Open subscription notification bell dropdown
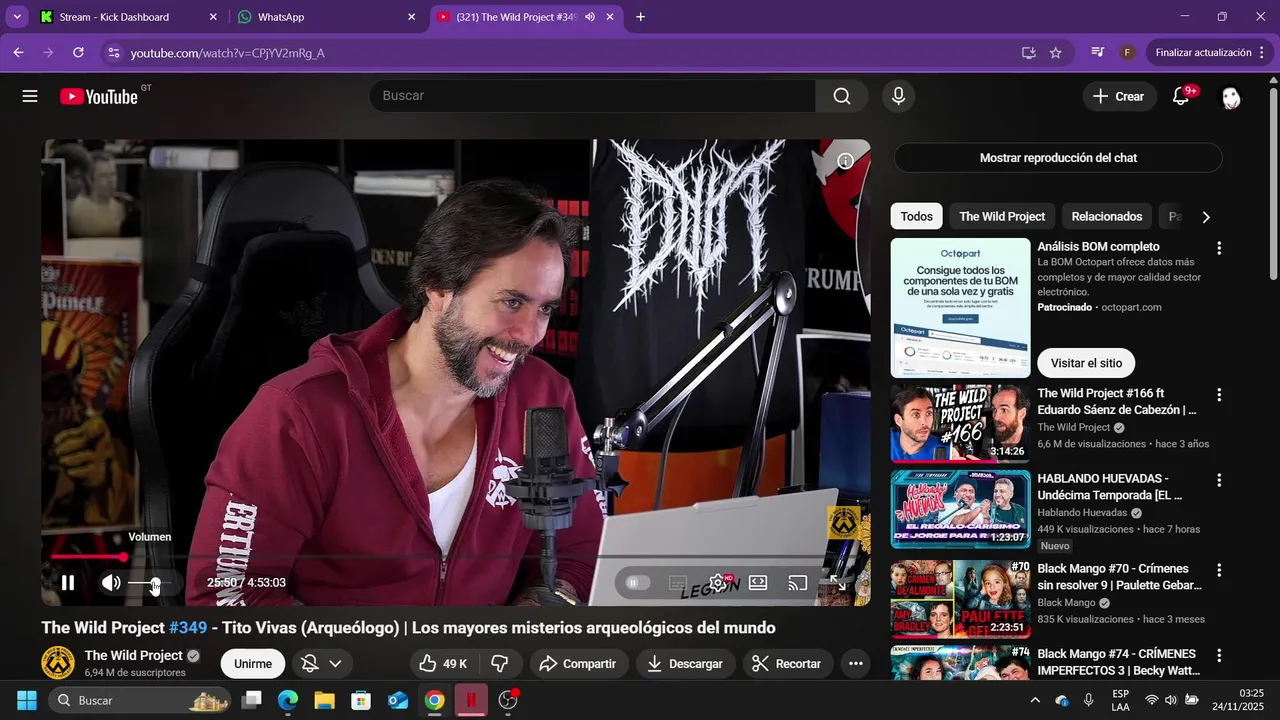The height and width of the screenshot is (720, 1280). [x=322, y=664]
